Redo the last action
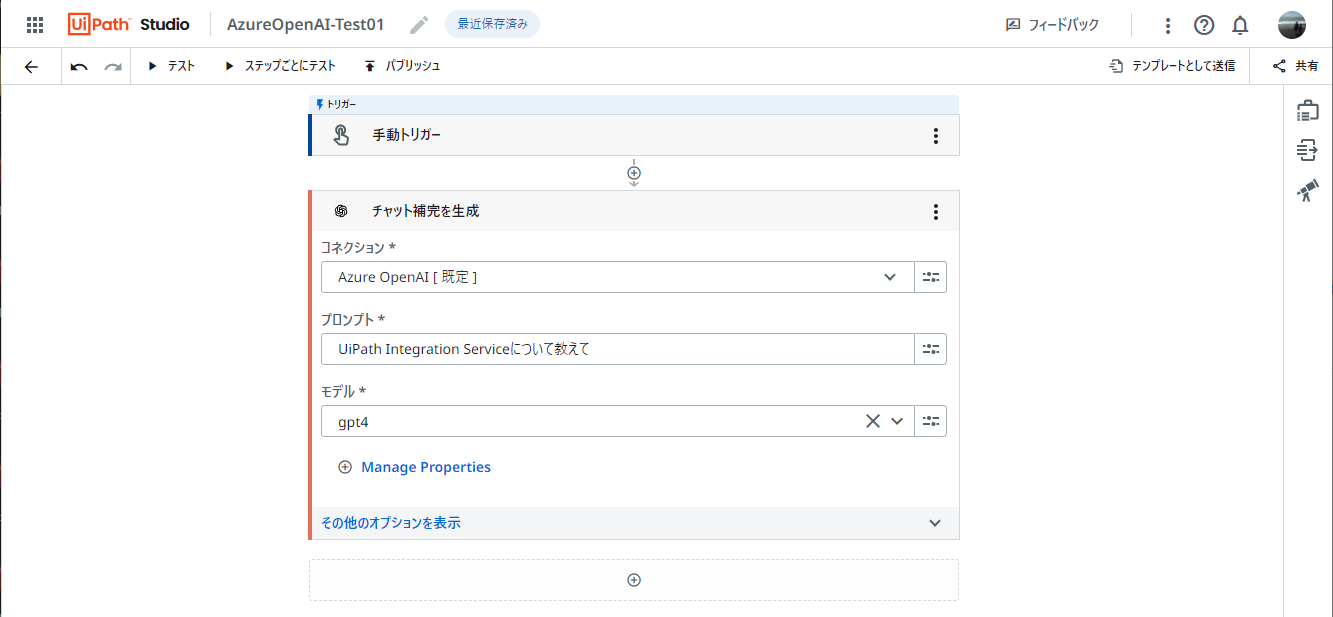Viewport: 1333px width, 617px height. coord(113,66)
